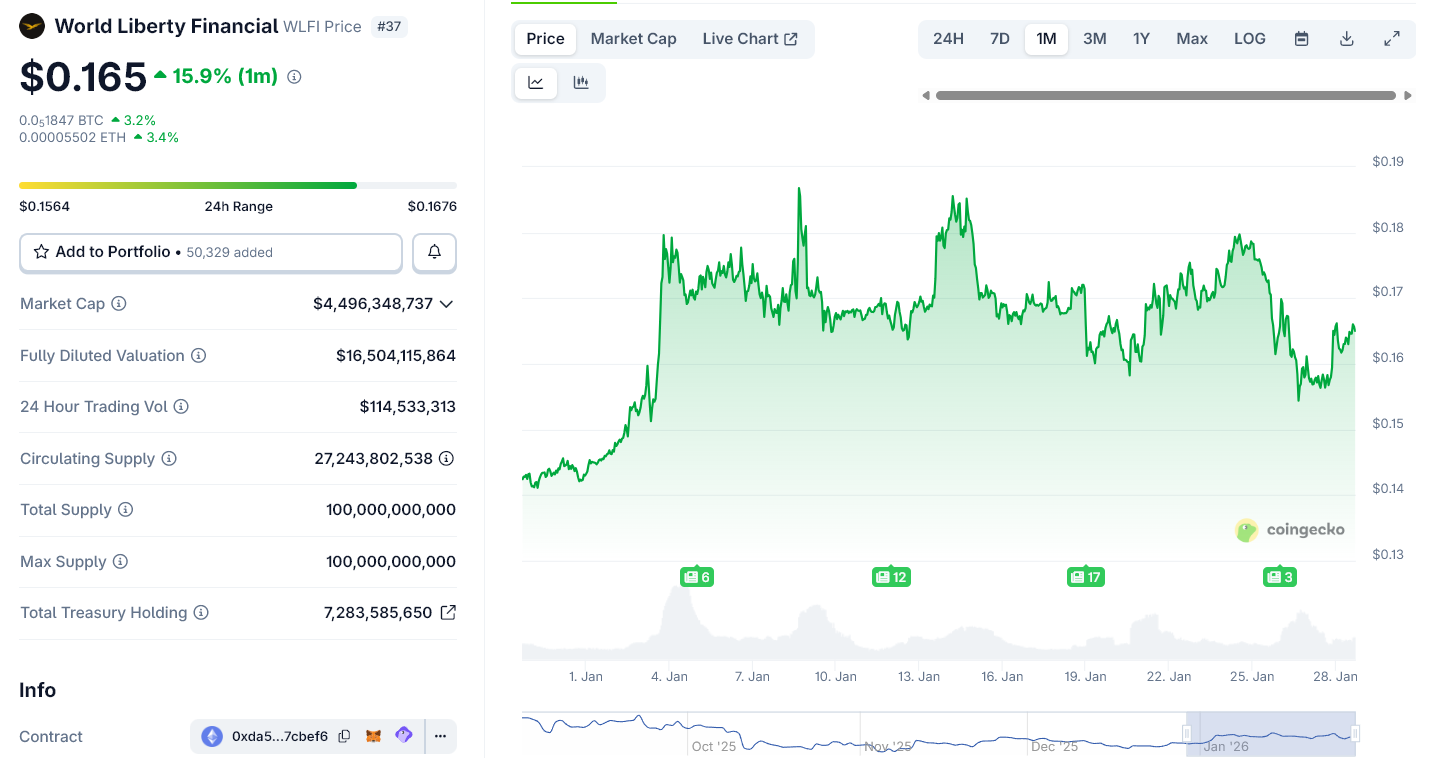Screen dimensions: 1449x758
Task: Open Total Treasury Holding external link icon
Action: [x=448, y=612]
